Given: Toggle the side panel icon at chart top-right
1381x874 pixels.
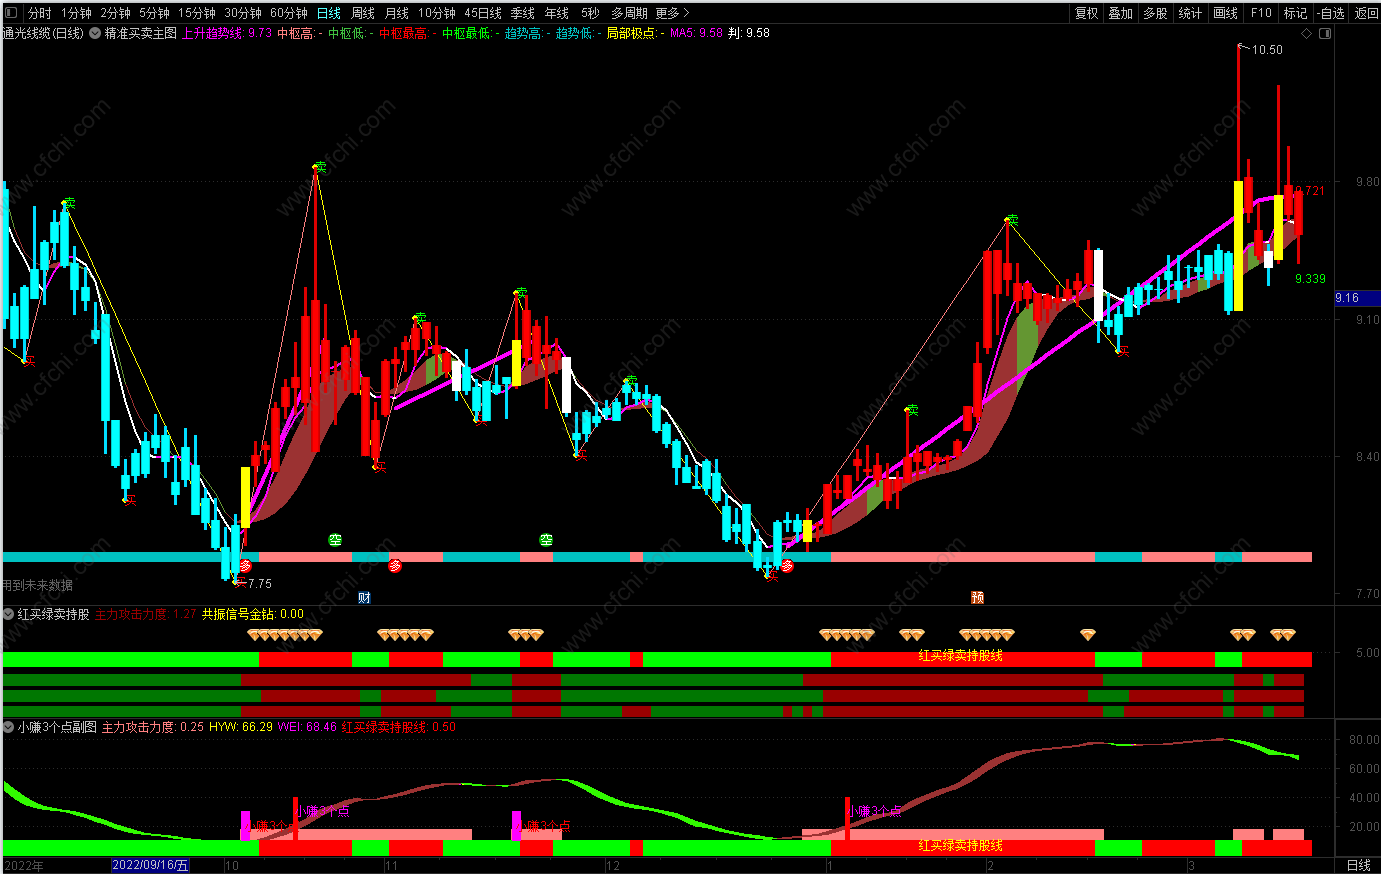Looking at the screenshot, I should coord(1326,33).
